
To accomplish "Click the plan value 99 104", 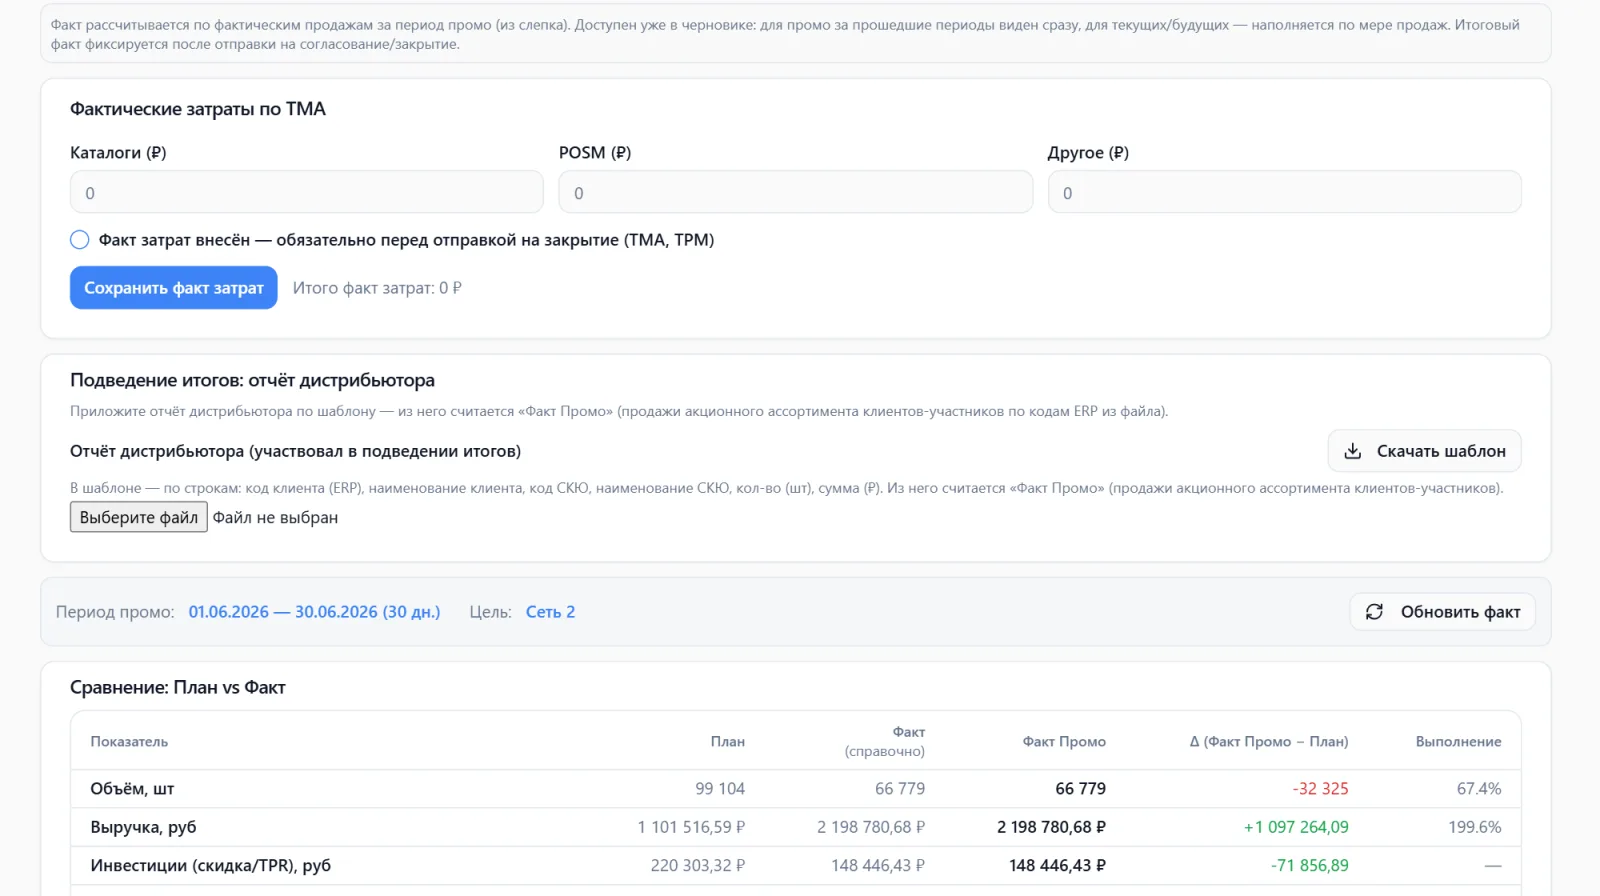I will pyautogui.click(x=720, y=789).
